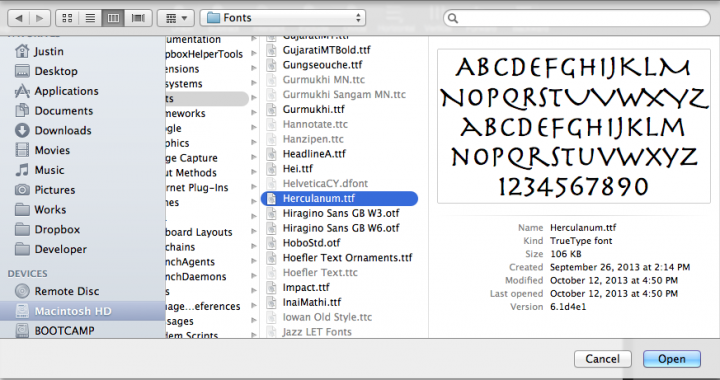Click the Impact.ttf file icon
This screenshot has height=380, width=720.
click(x=272, y=287)
